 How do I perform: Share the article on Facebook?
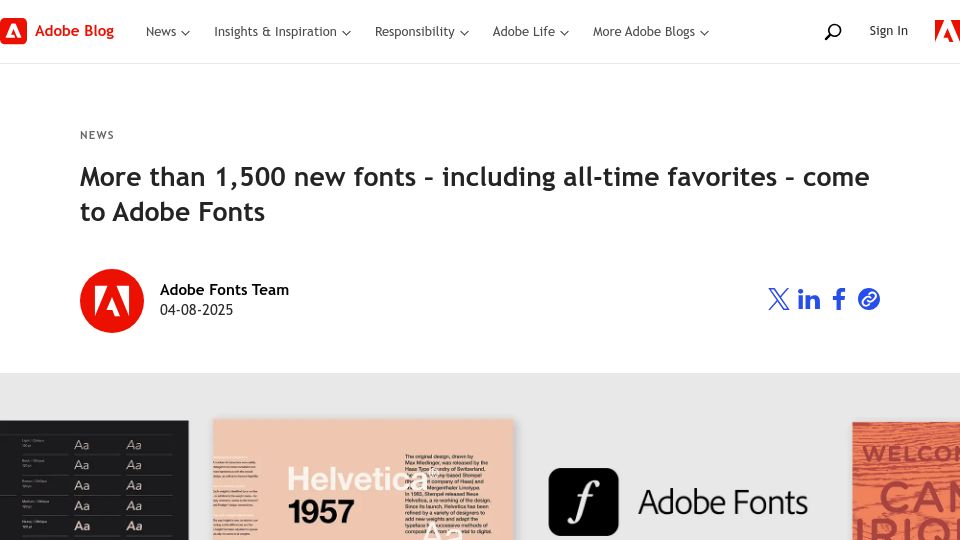[839, 299]
